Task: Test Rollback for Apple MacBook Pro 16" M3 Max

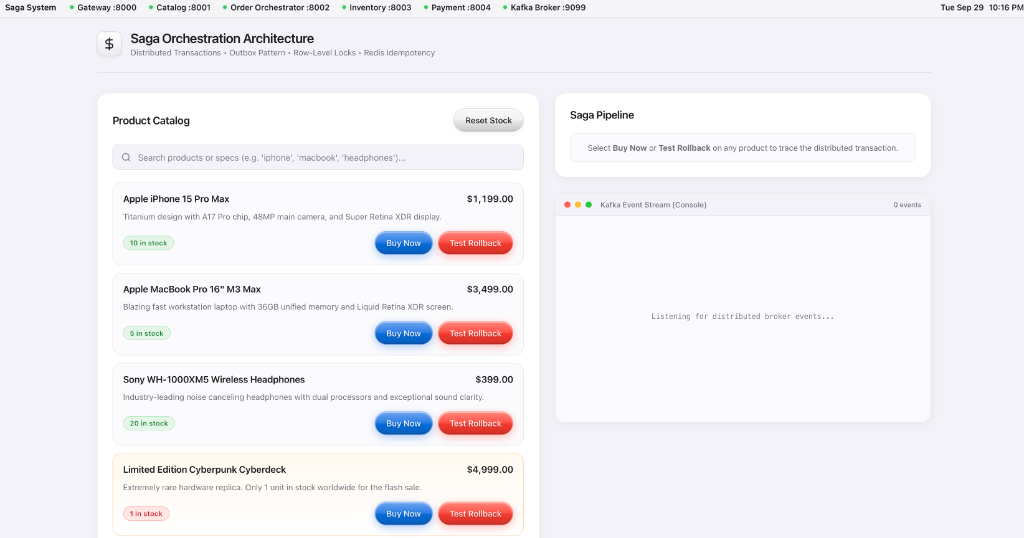Action: point(475,333)
